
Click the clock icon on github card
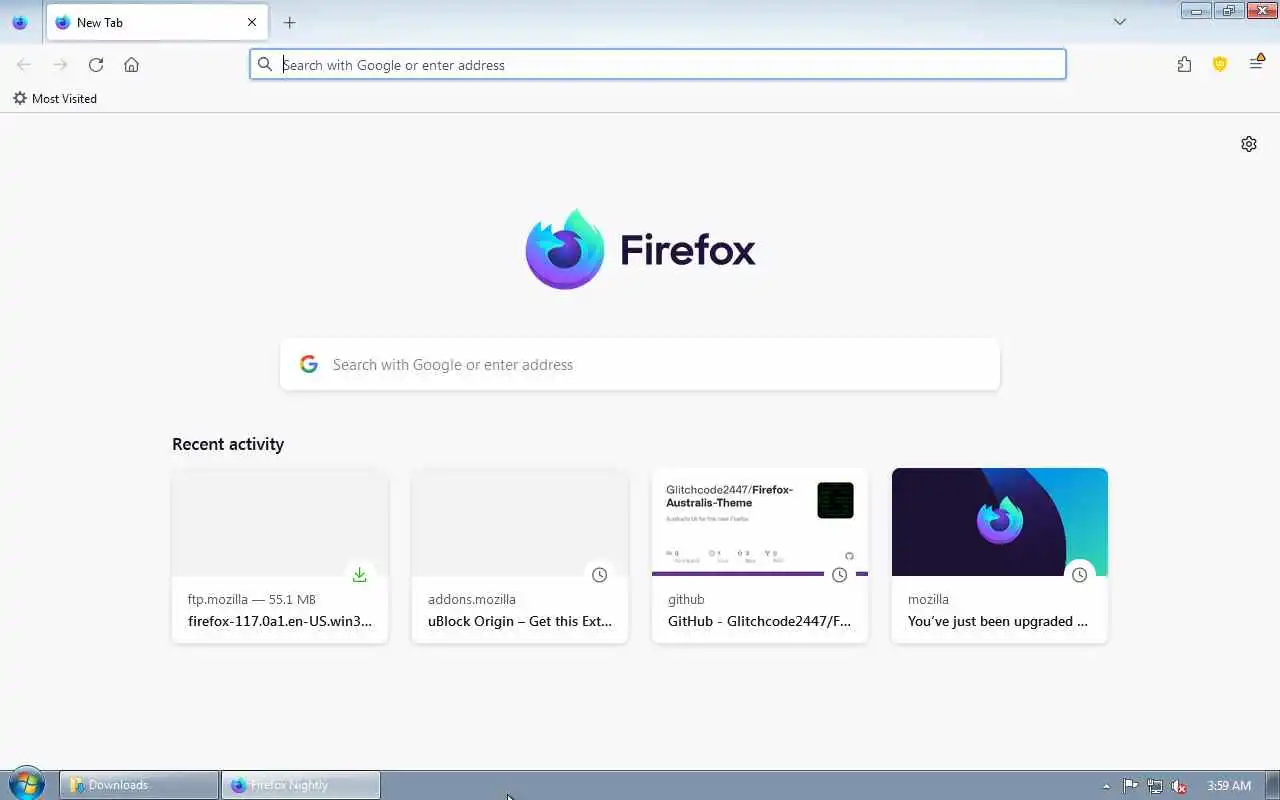[839, 575]
